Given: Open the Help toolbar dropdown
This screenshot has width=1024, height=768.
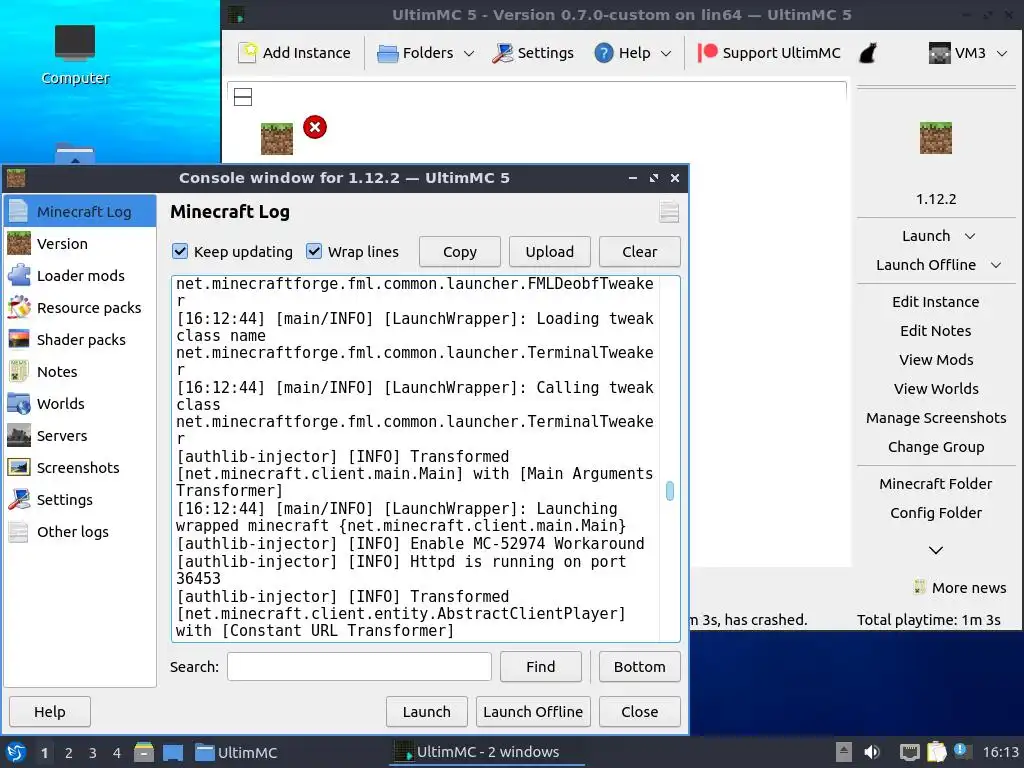Looking at the screenshot, I should point(632,53).
